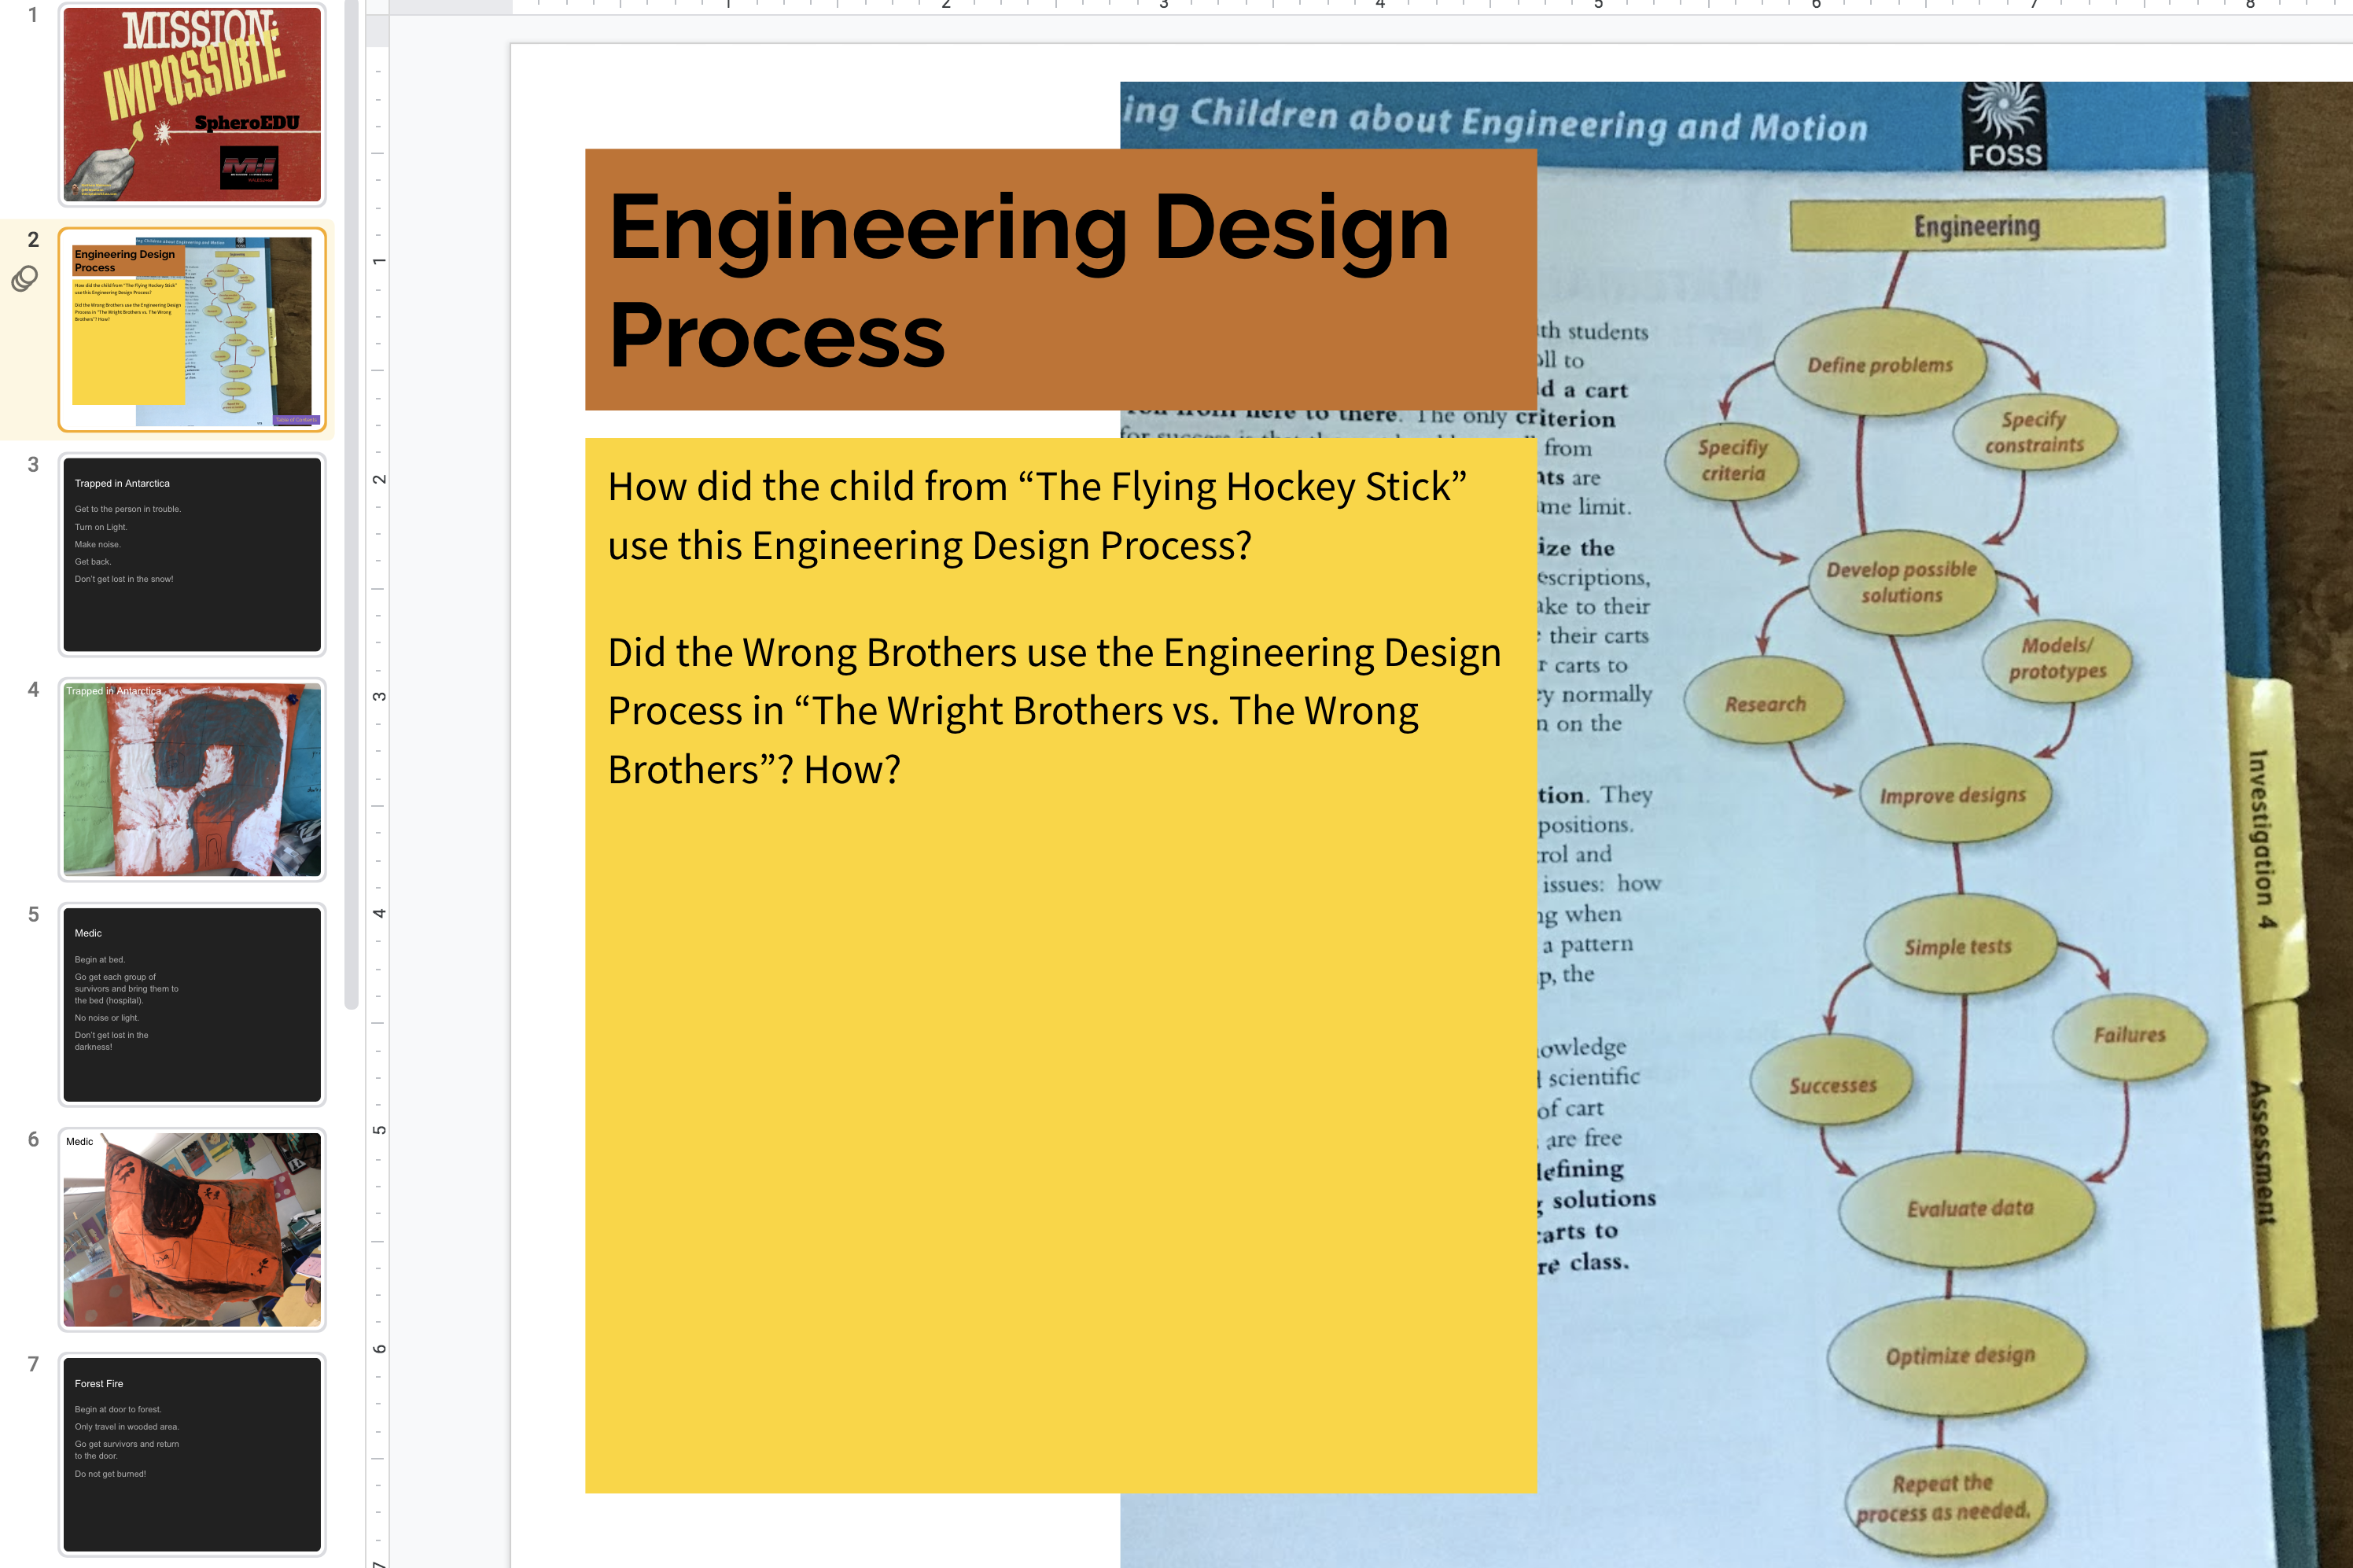Image resolution: width=2353 pixels, height=1568 pixels.
Task: Click the Improve designs oval in diagram
Action: [1952, 795]
